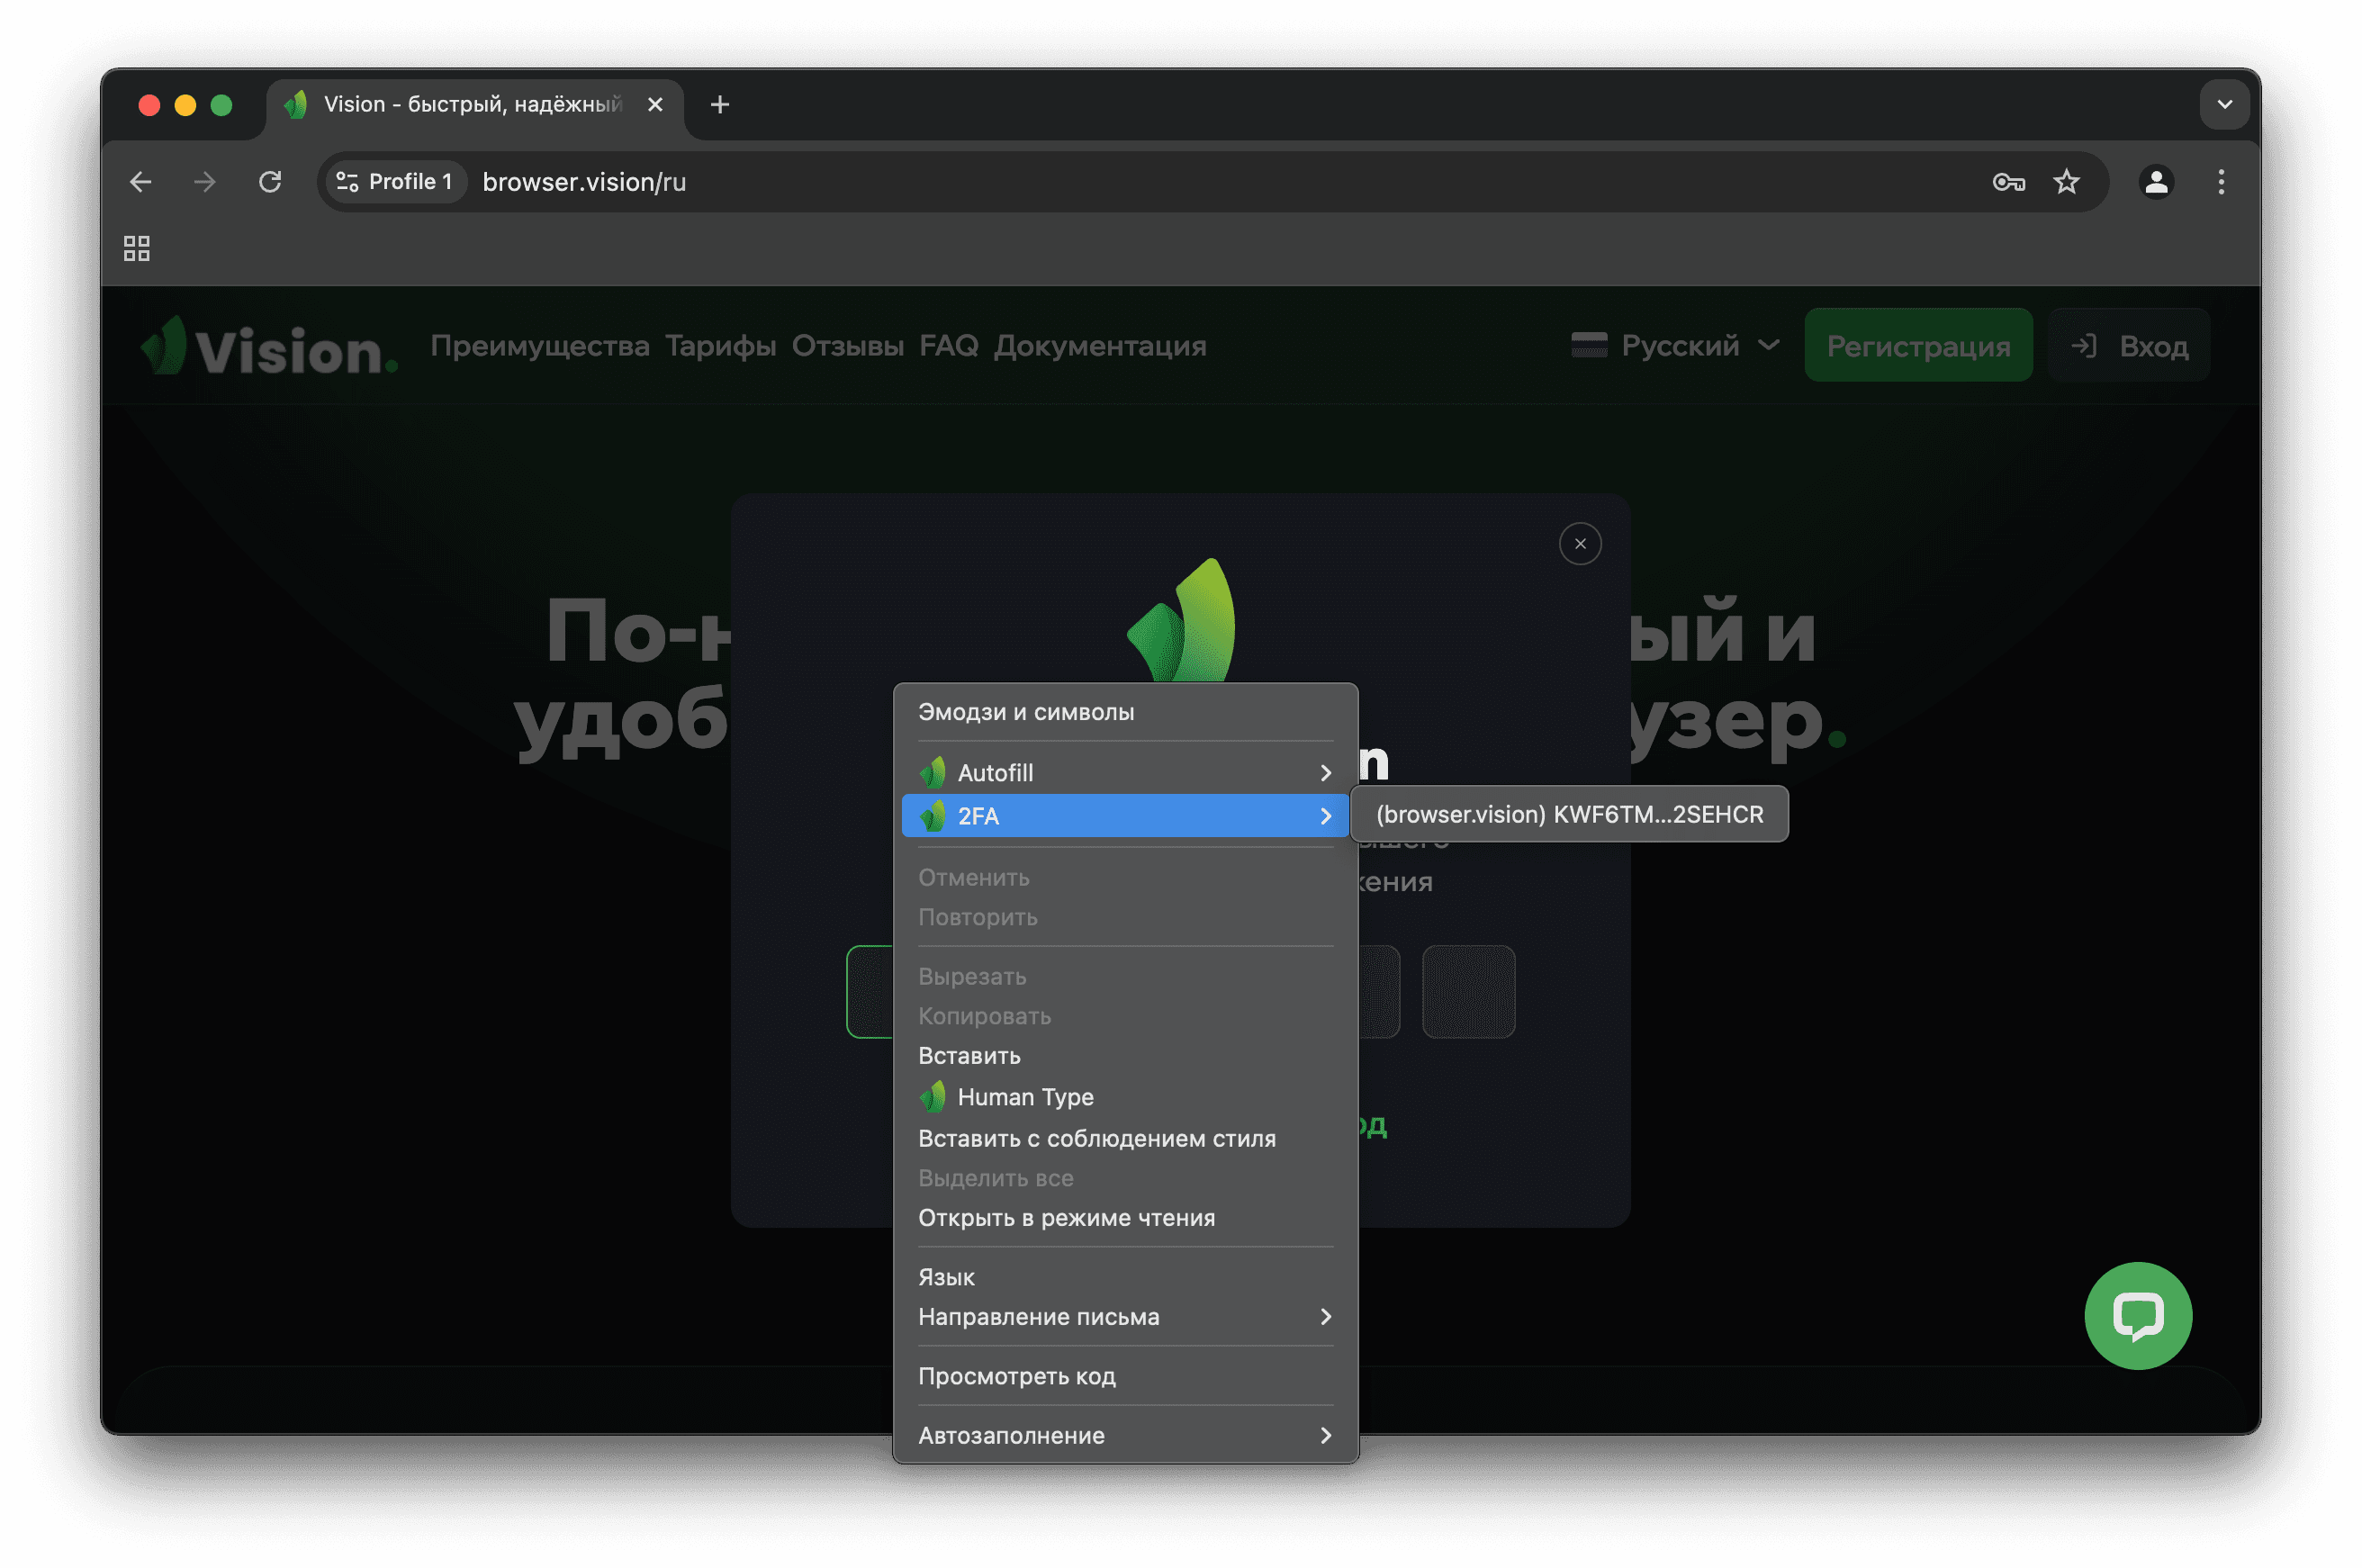This screenshot has width=2362, height=1568.
Task: Click the apps grid icon in bookmarks bar
Action: click(x=137, y=248)
